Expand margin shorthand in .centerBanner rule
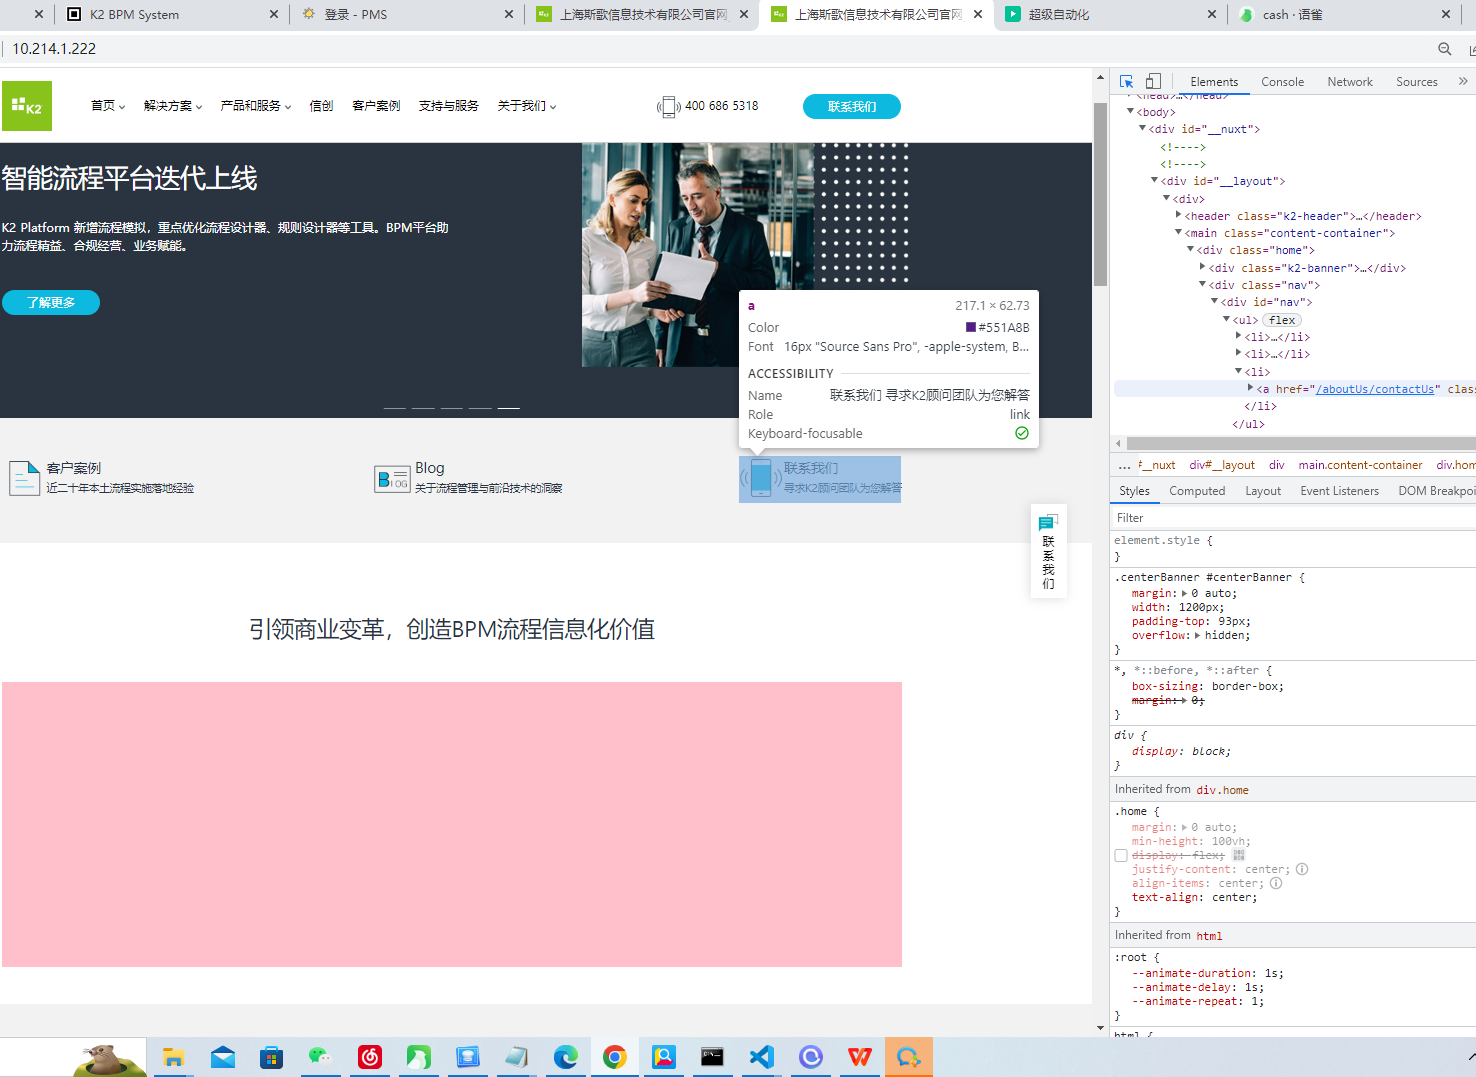 (x=1185, y=593)
